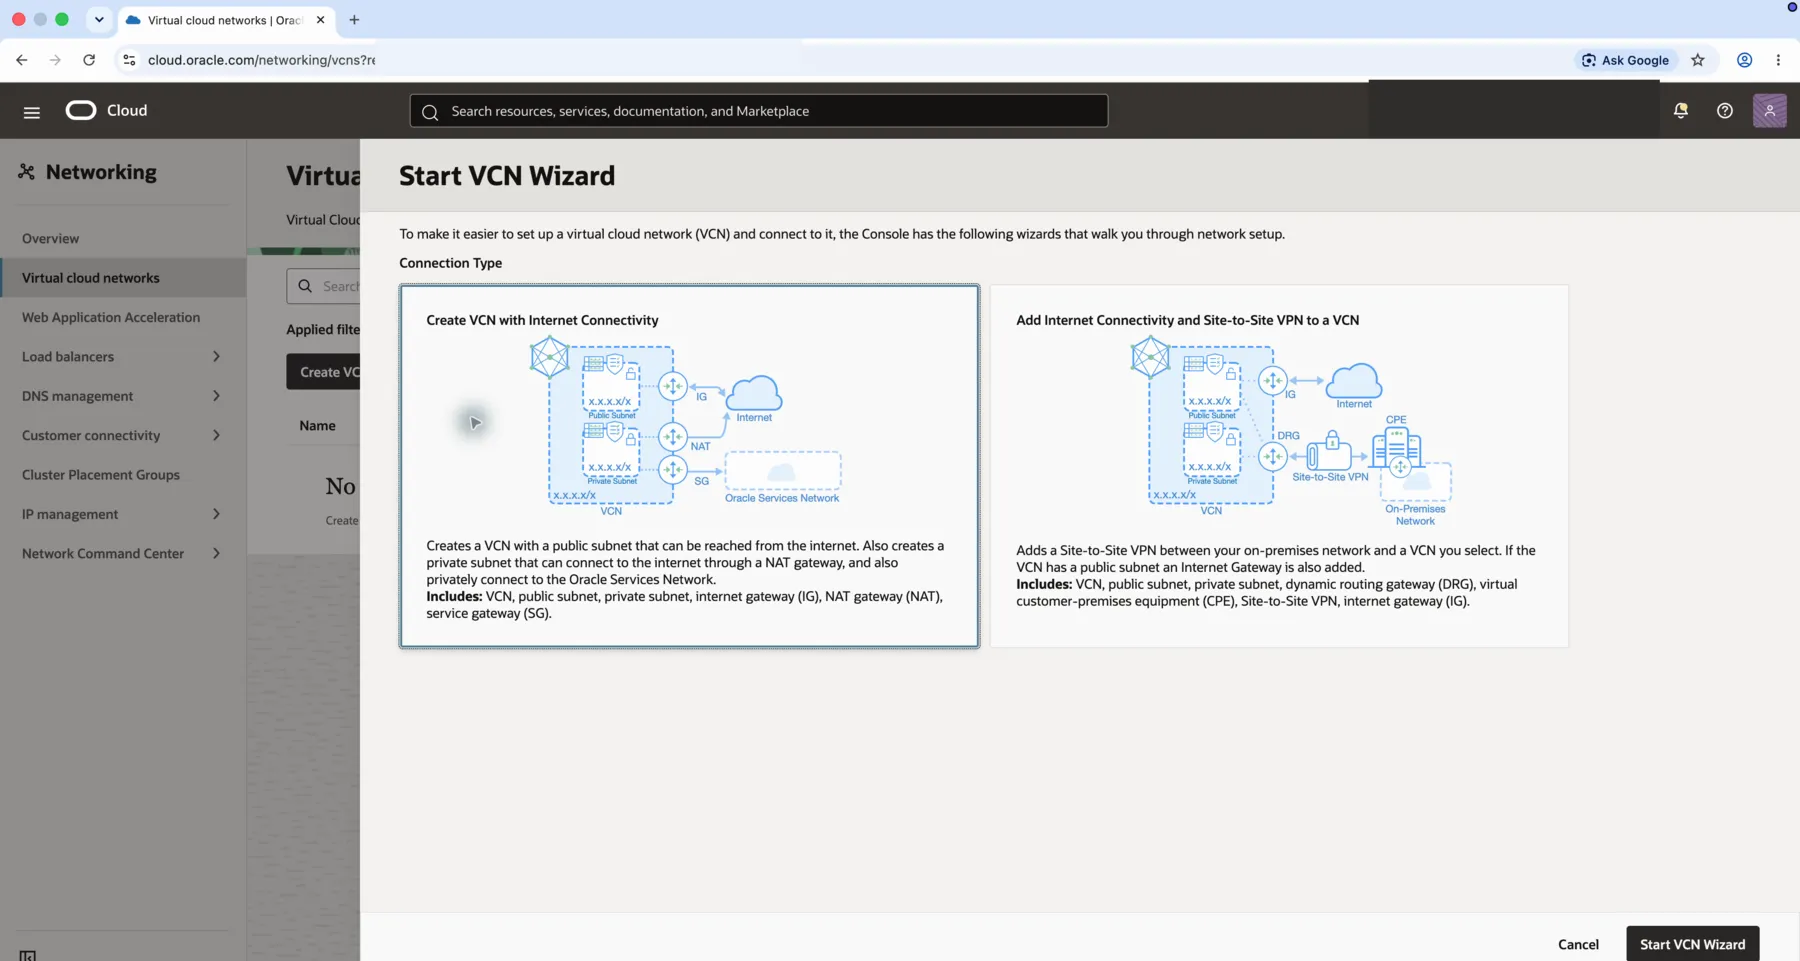View site information icon in address bar
Screen dimensions: 1800x961
pos(129,60)
